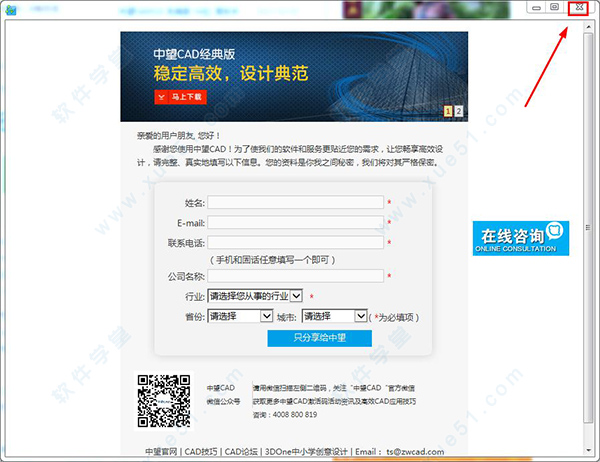
Task: Open the 3DOne中小学创意设计 link
Action: click(x=306, y=452)
